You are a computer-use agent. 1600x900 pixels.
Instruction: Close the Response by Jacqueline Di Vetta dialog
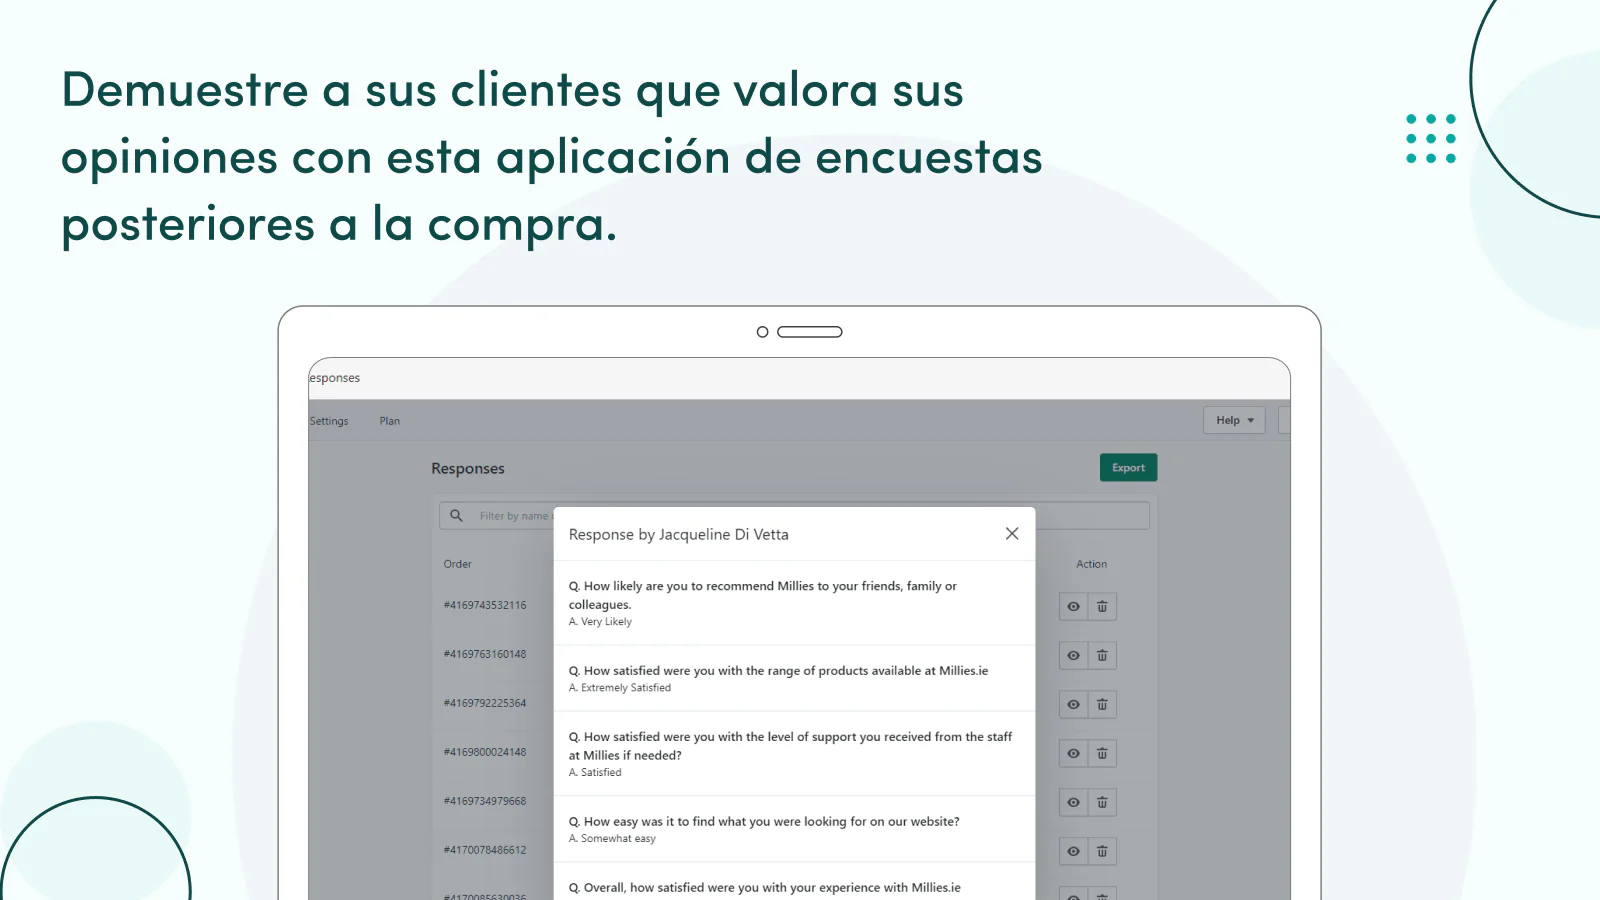[1012, 534]
